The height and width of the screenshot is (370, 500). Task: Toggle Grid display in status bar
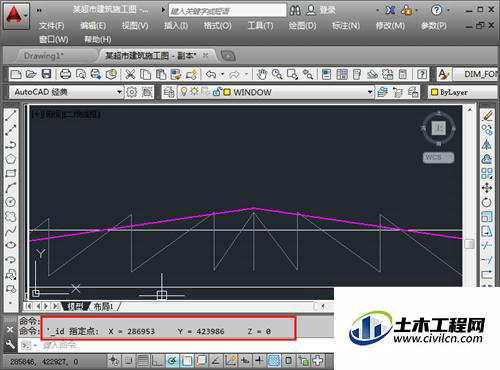pyautogui.click(x=143, y=360)
